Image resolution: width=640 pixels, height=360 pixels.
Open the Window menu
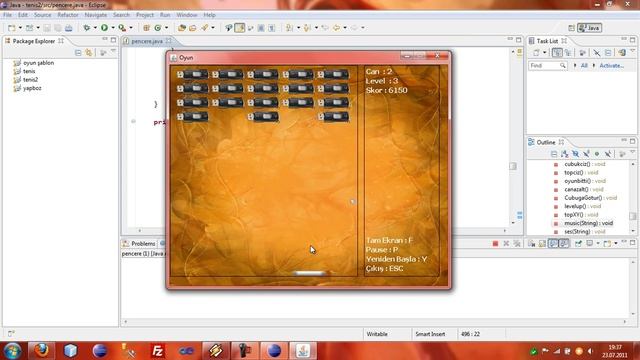coord(187,15)
